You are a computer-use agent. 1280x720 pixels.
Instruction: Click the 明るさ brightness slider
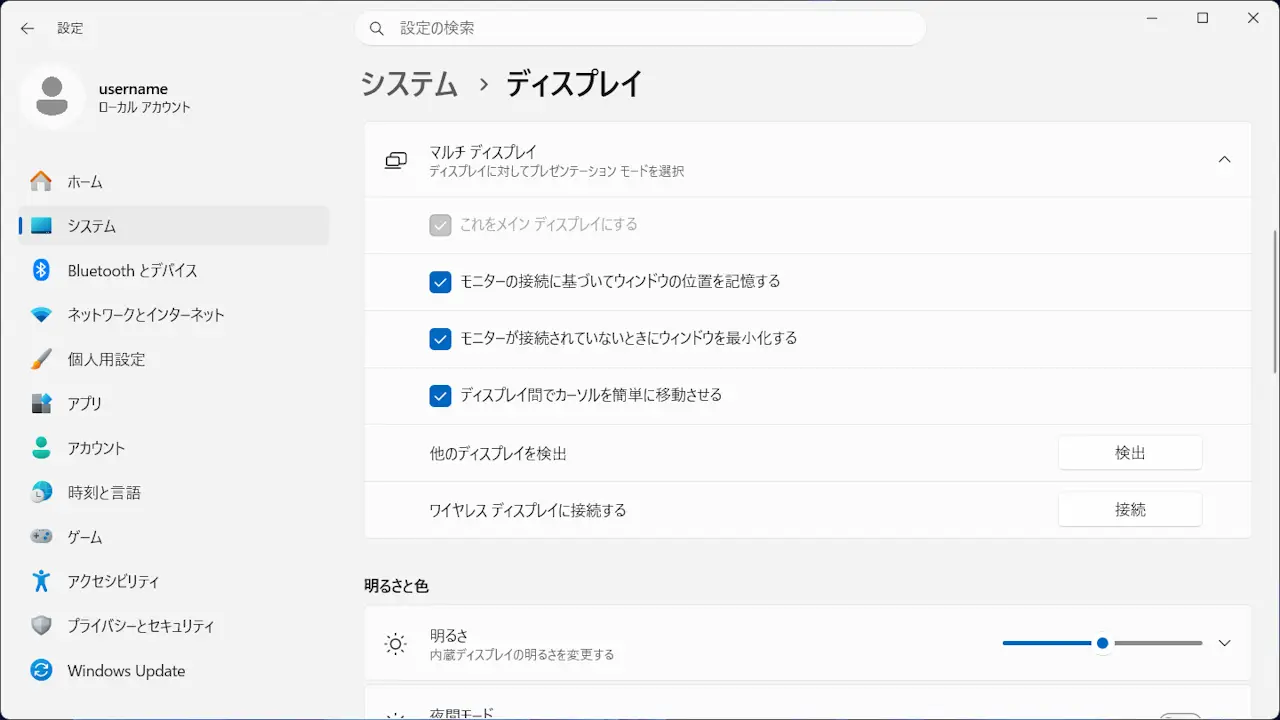click(x=1102, y=643)
